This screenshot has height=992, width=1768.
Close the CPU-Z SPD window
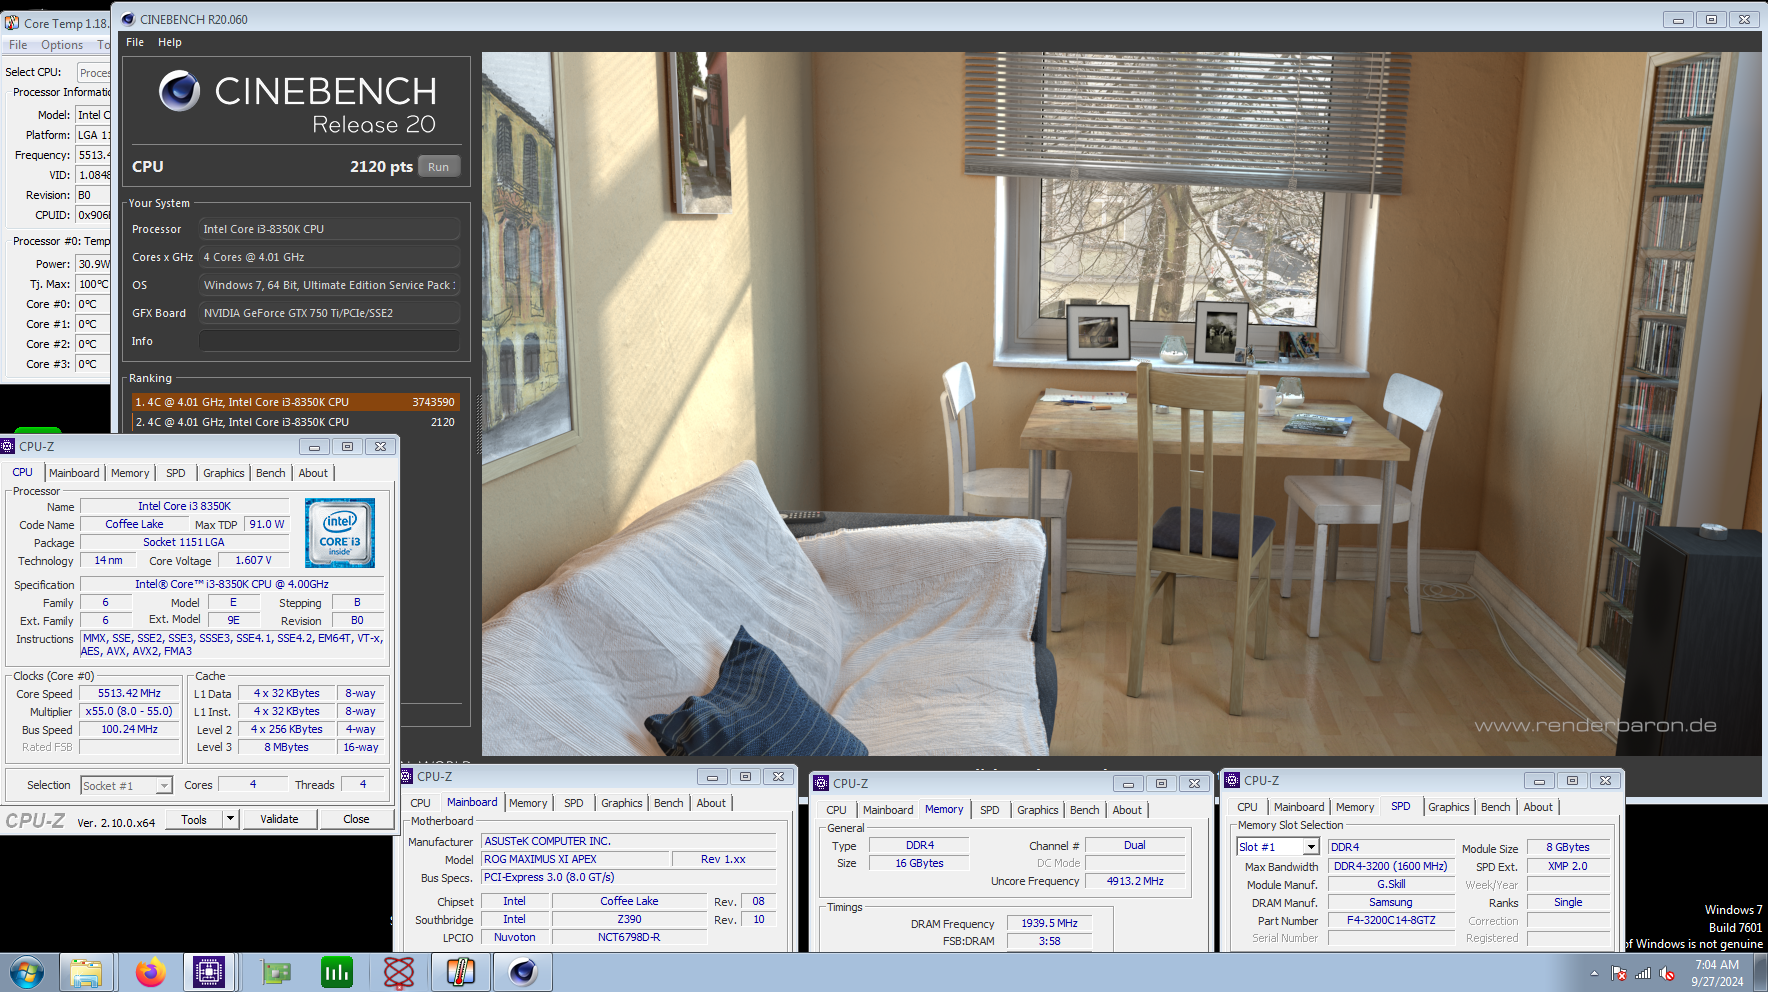[1605, 780]
